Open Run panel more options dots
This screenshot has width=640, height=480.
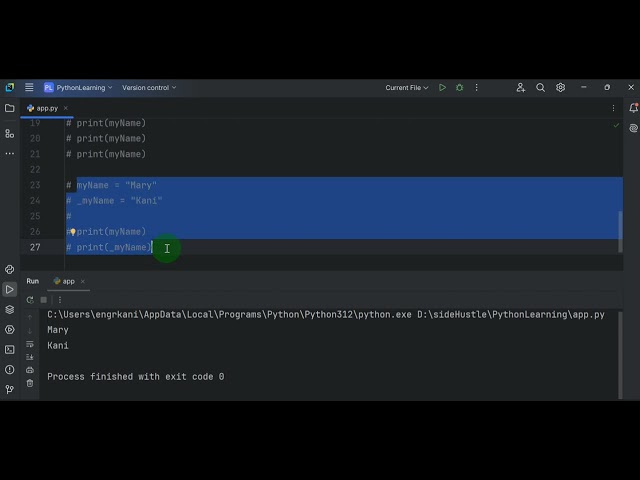click(x=60, y=300)
